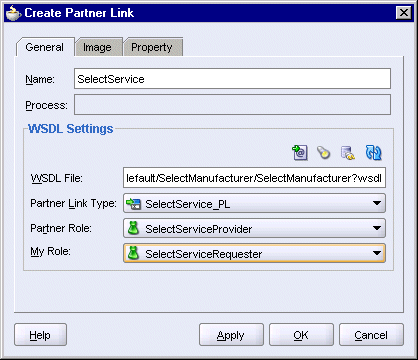
Task: Open Help for this dialog
Action: 40,335
